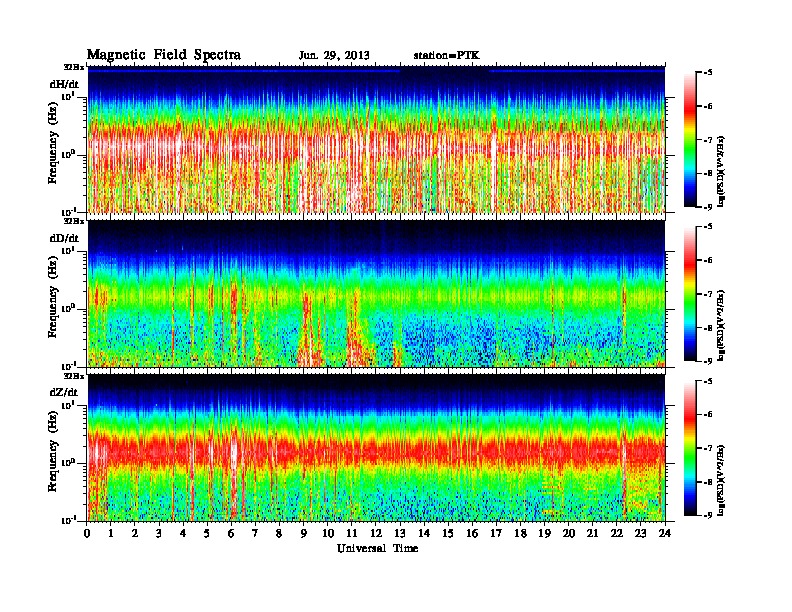Click the "Universal Time" axis title

[x=377, y=548]
